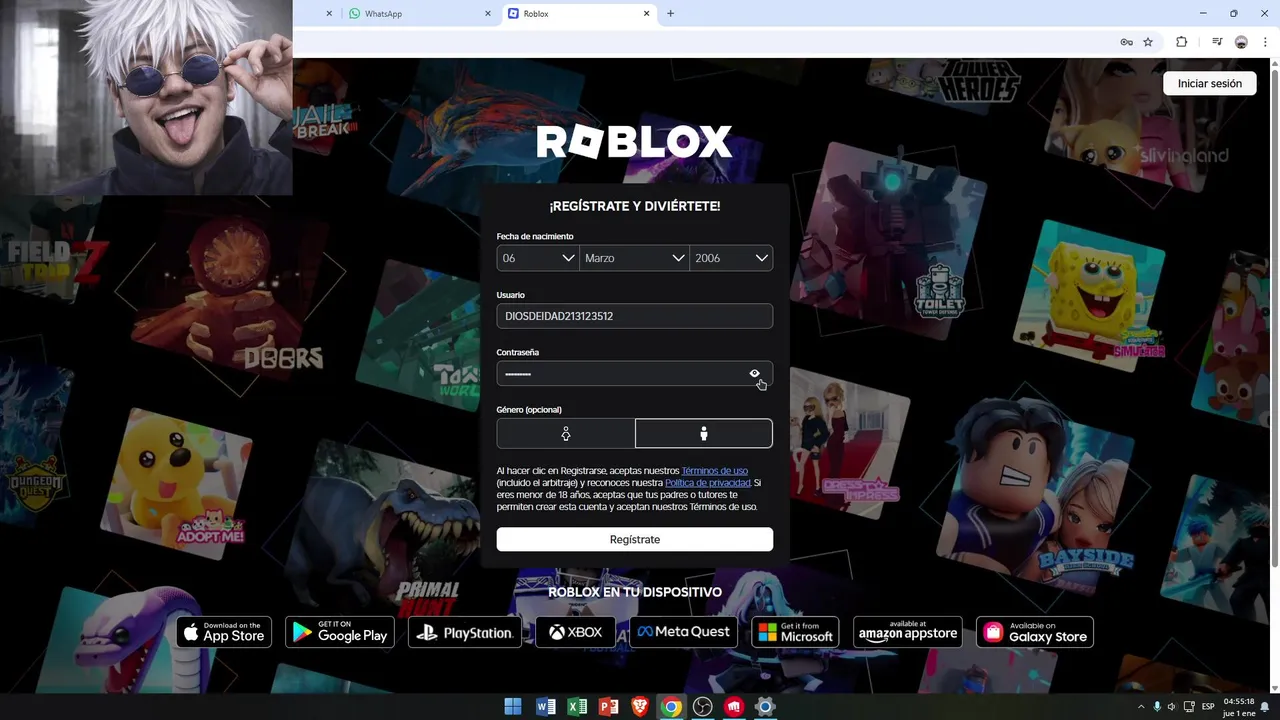Open the birth day dropdown showing 06

pos(538,258)
